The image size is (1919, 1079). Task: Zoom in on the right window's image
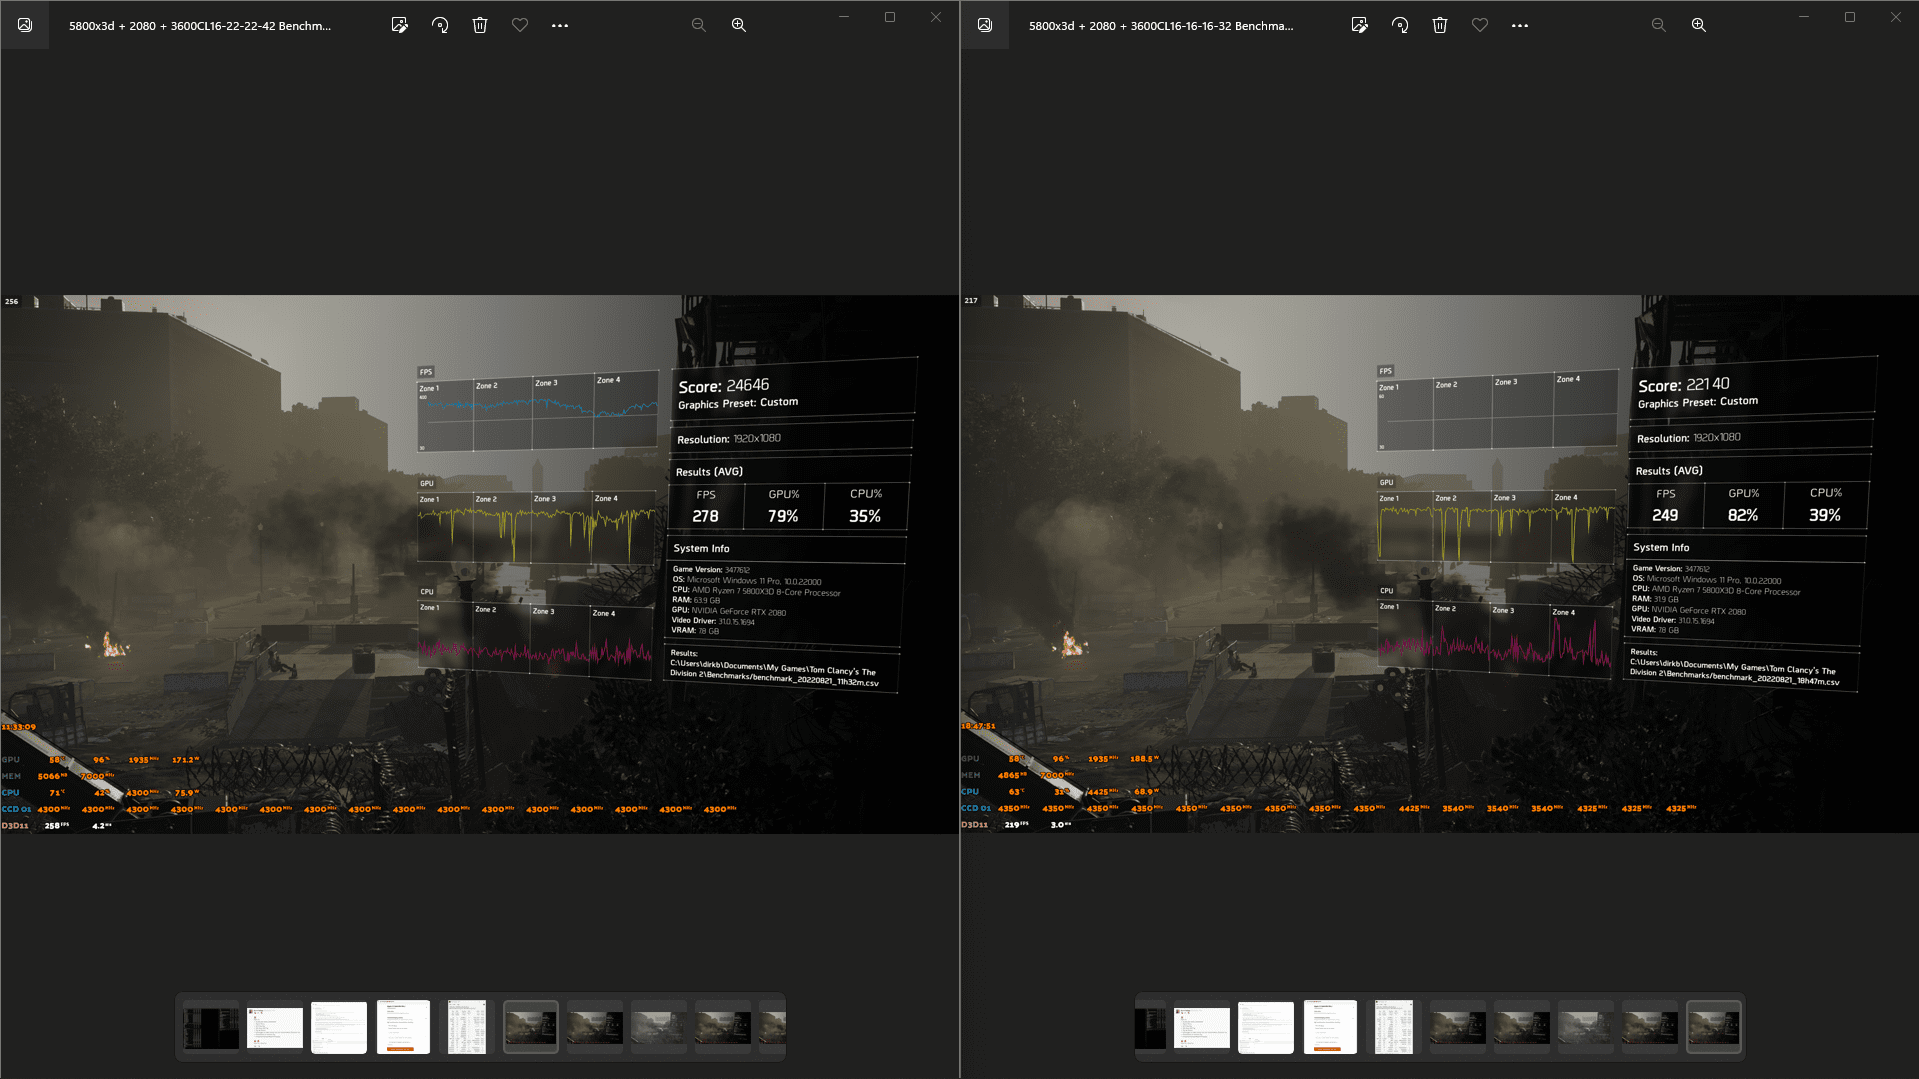[1699, 25]
